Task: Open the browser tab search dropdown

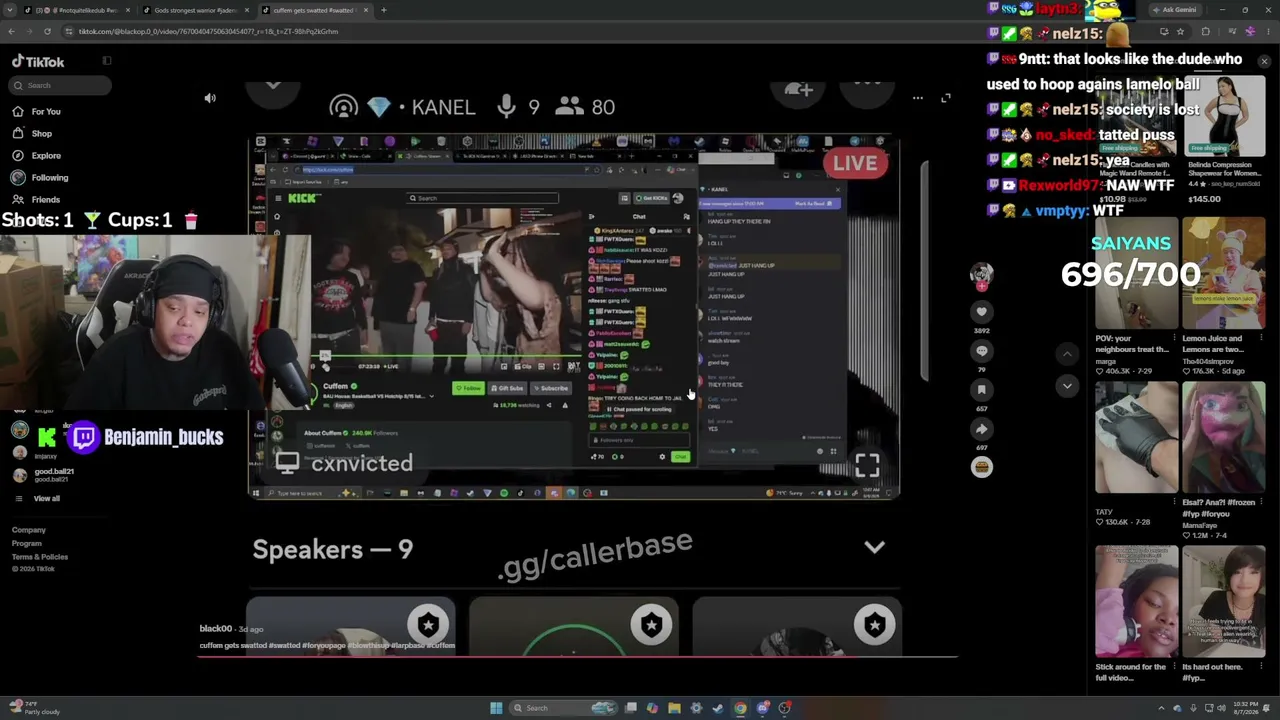Action: (11, 10)
